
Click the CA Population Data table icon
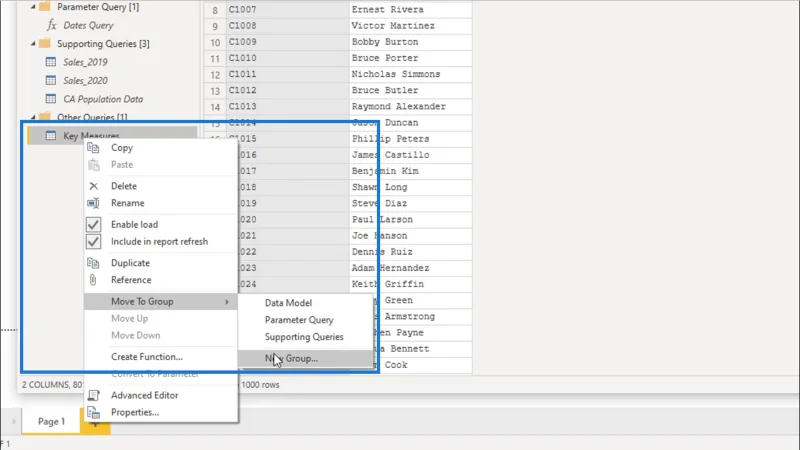(51, 98)
